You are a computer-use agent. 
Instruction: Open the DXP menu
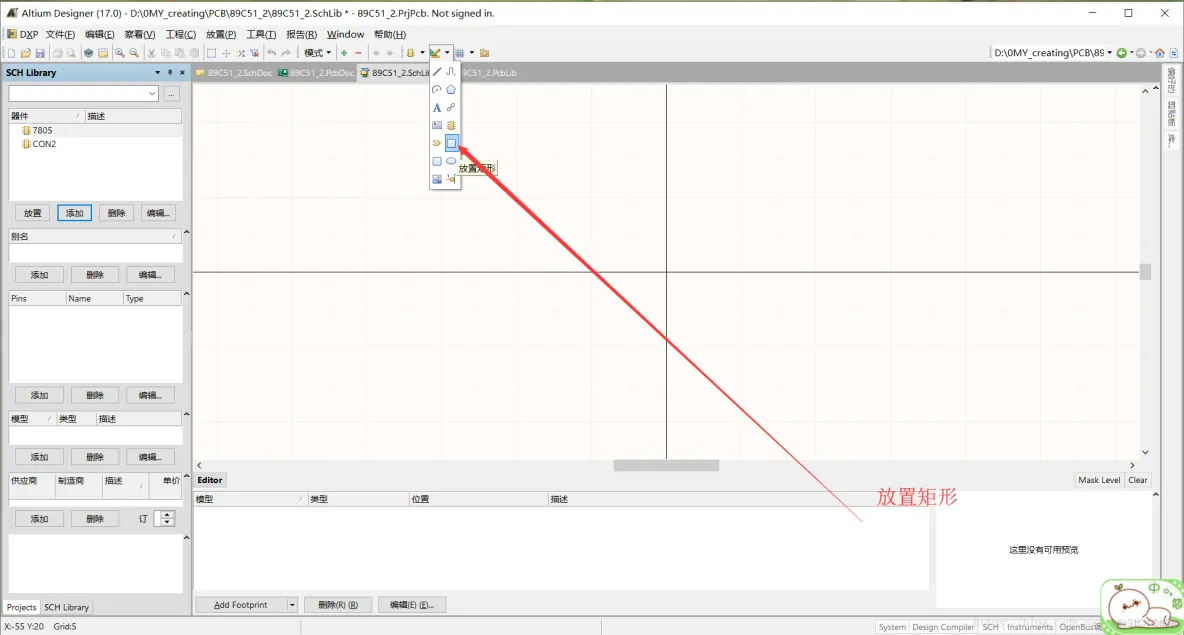pyautogui.click(x=23, y=34)
